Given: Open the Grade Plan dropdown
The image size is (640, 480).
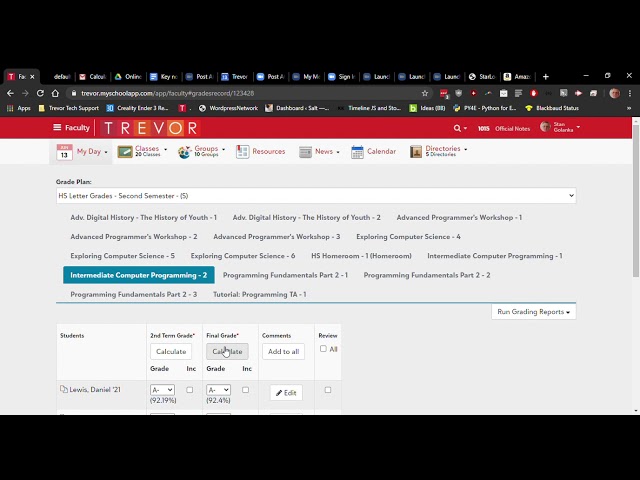Looking at the screenshot, I should 316,196.
